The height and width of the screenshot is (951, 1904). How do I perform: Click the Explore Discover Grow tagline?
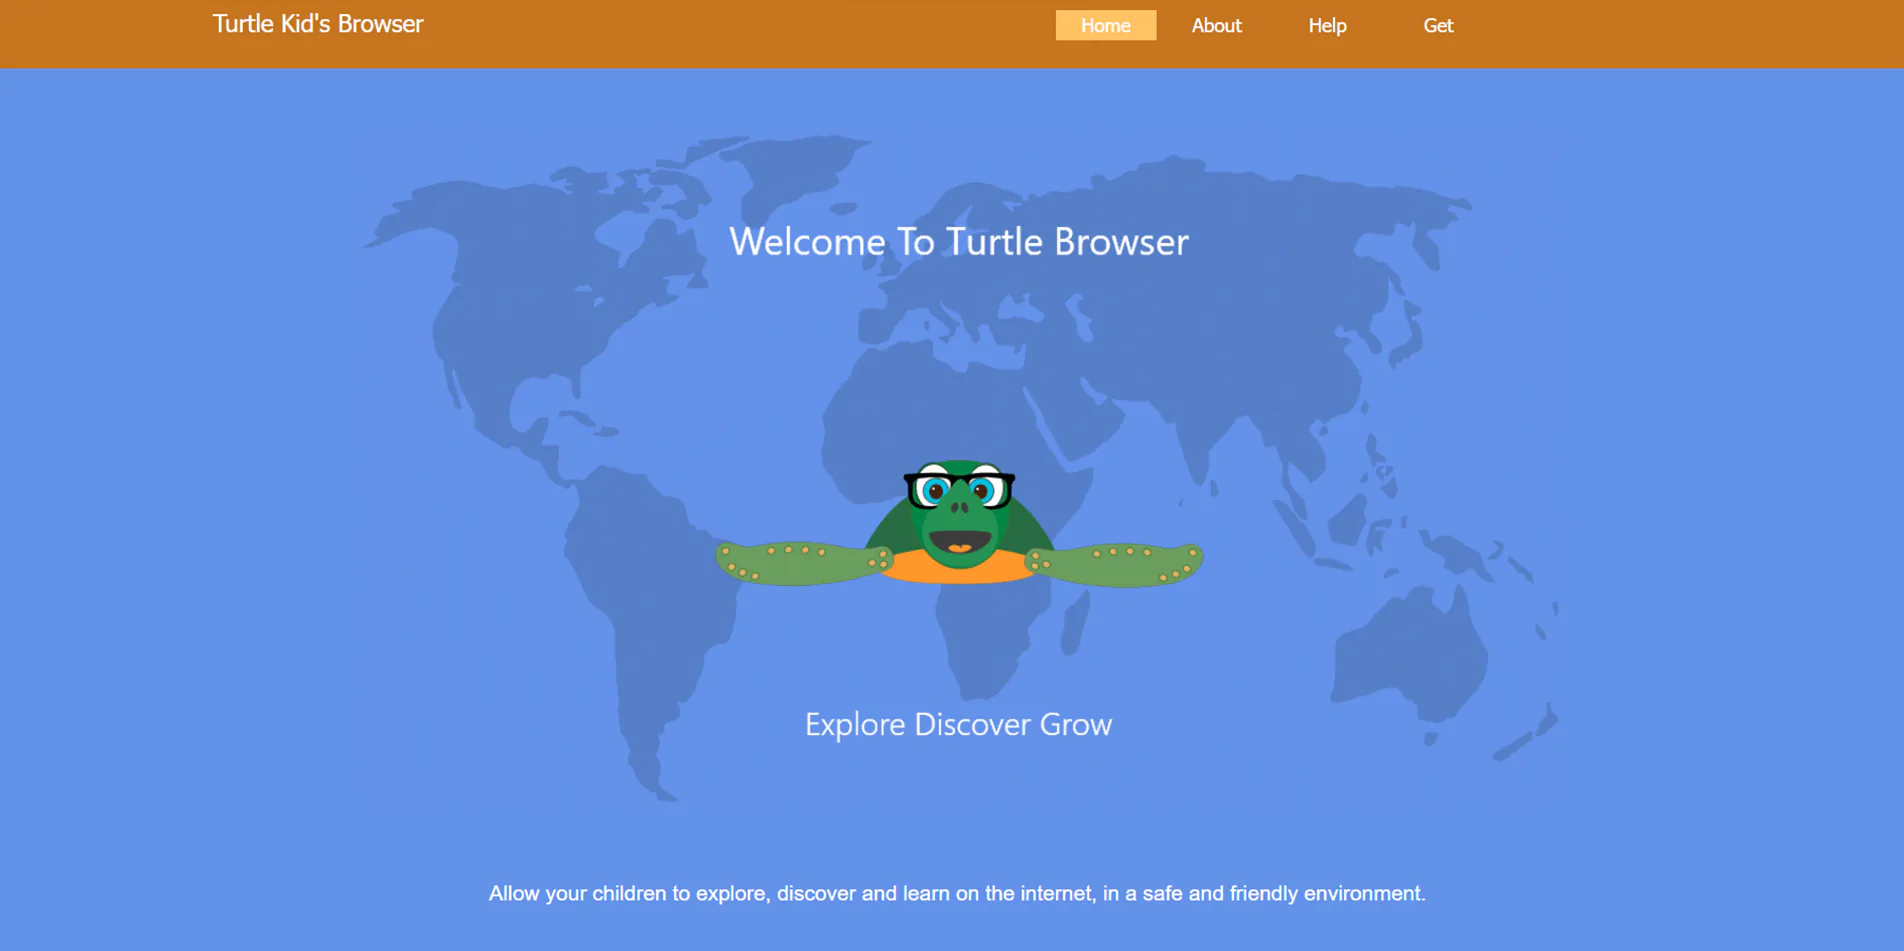958,724
